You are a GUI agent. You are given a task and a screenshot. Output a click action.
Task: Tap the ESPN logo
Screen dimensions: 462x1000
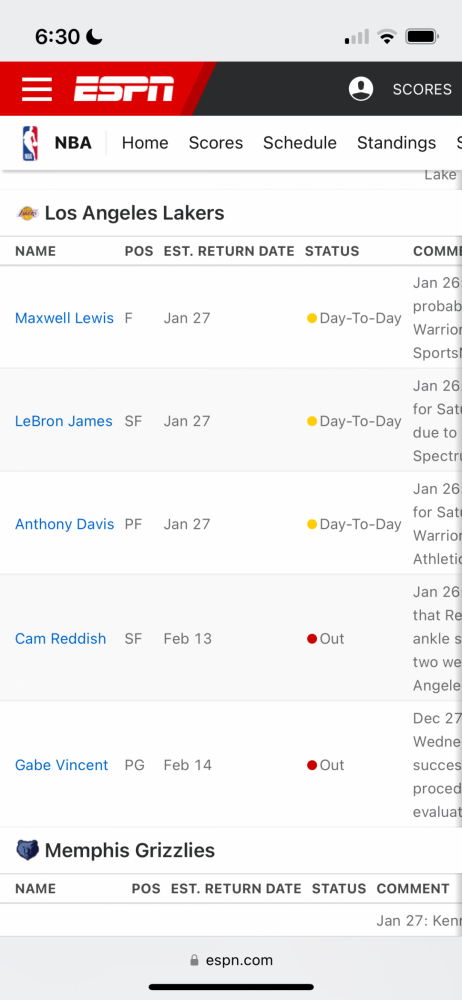point(124,89)
